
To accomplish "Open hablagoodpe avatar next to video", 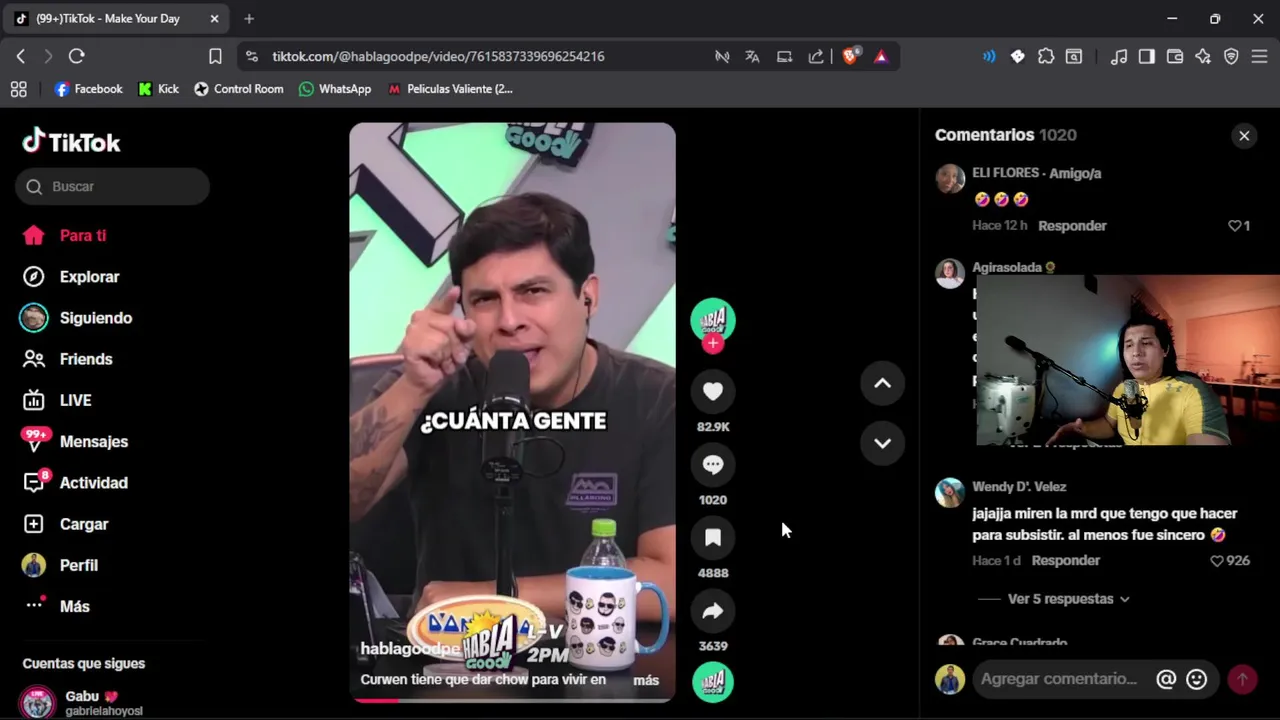I will [x=713, y=320].
